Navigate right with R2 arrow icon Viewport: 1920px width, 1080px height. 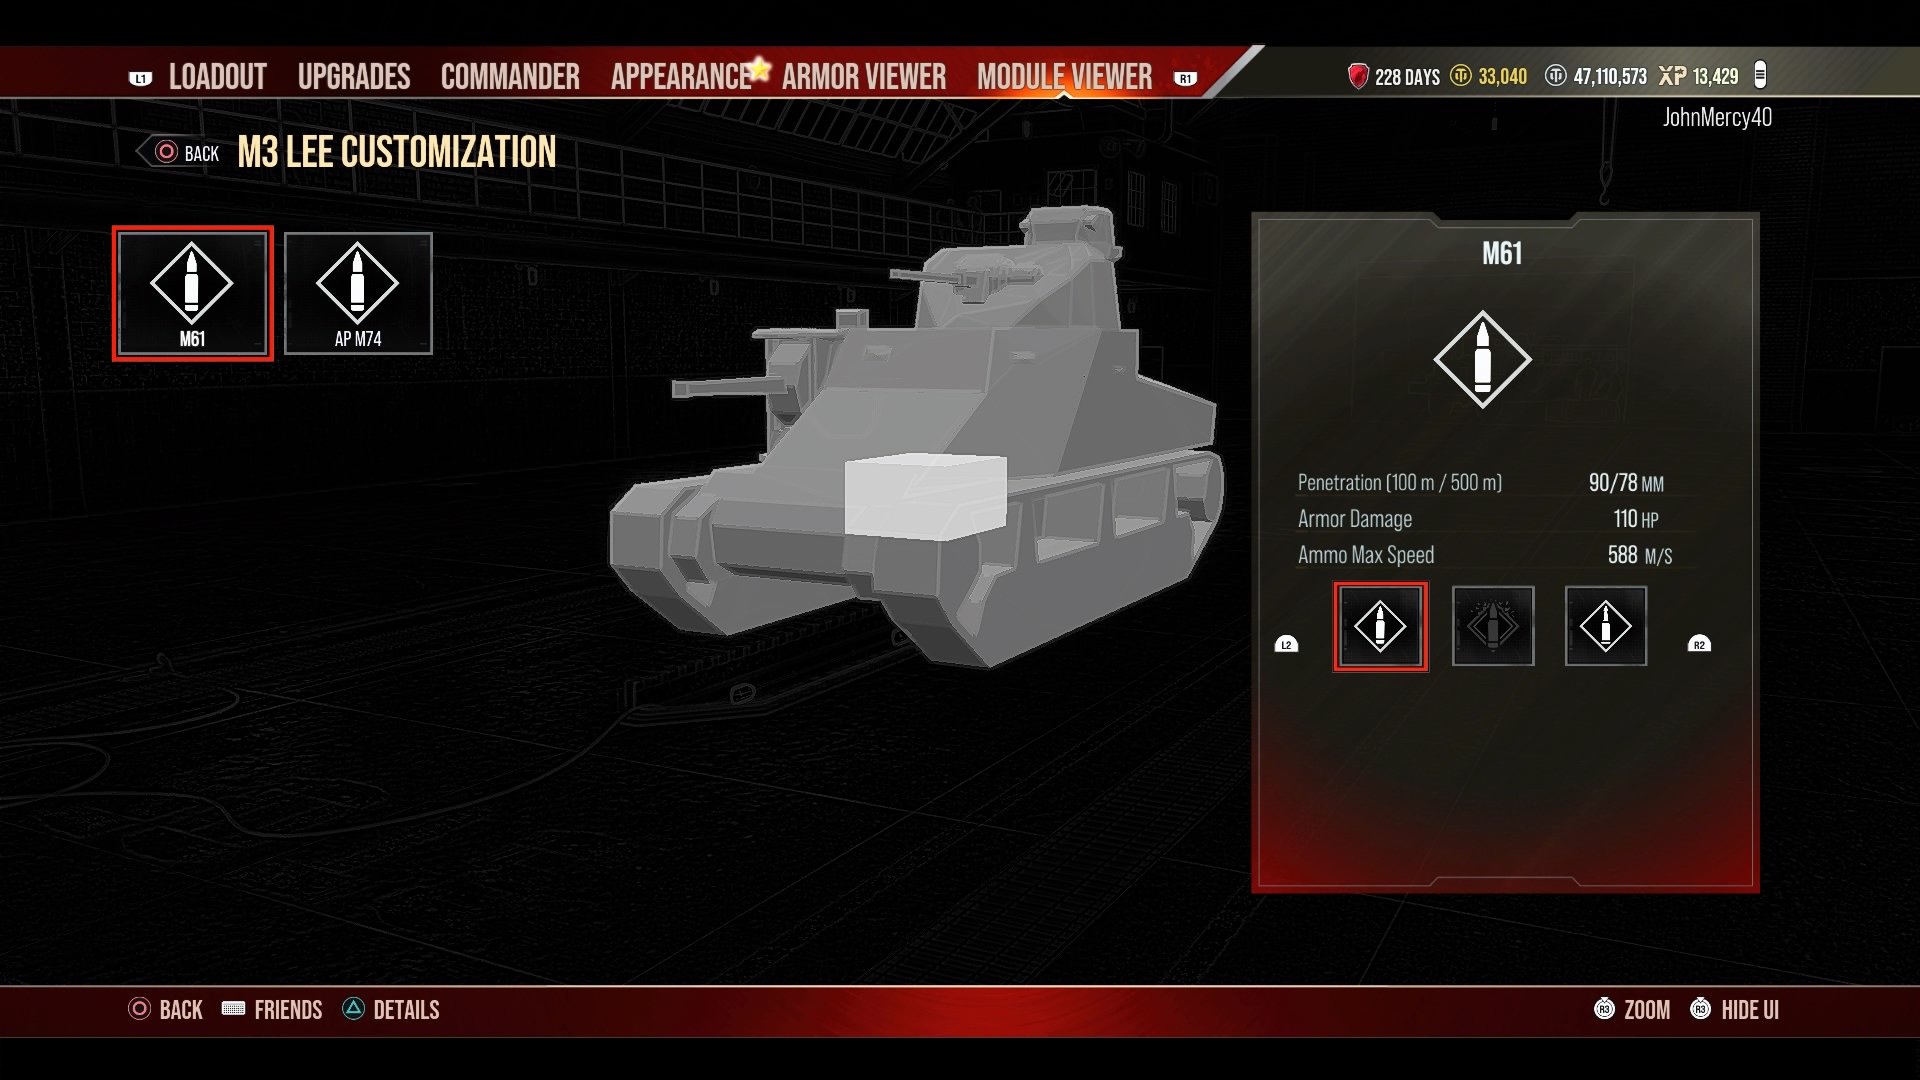(x=1700, y=645)
